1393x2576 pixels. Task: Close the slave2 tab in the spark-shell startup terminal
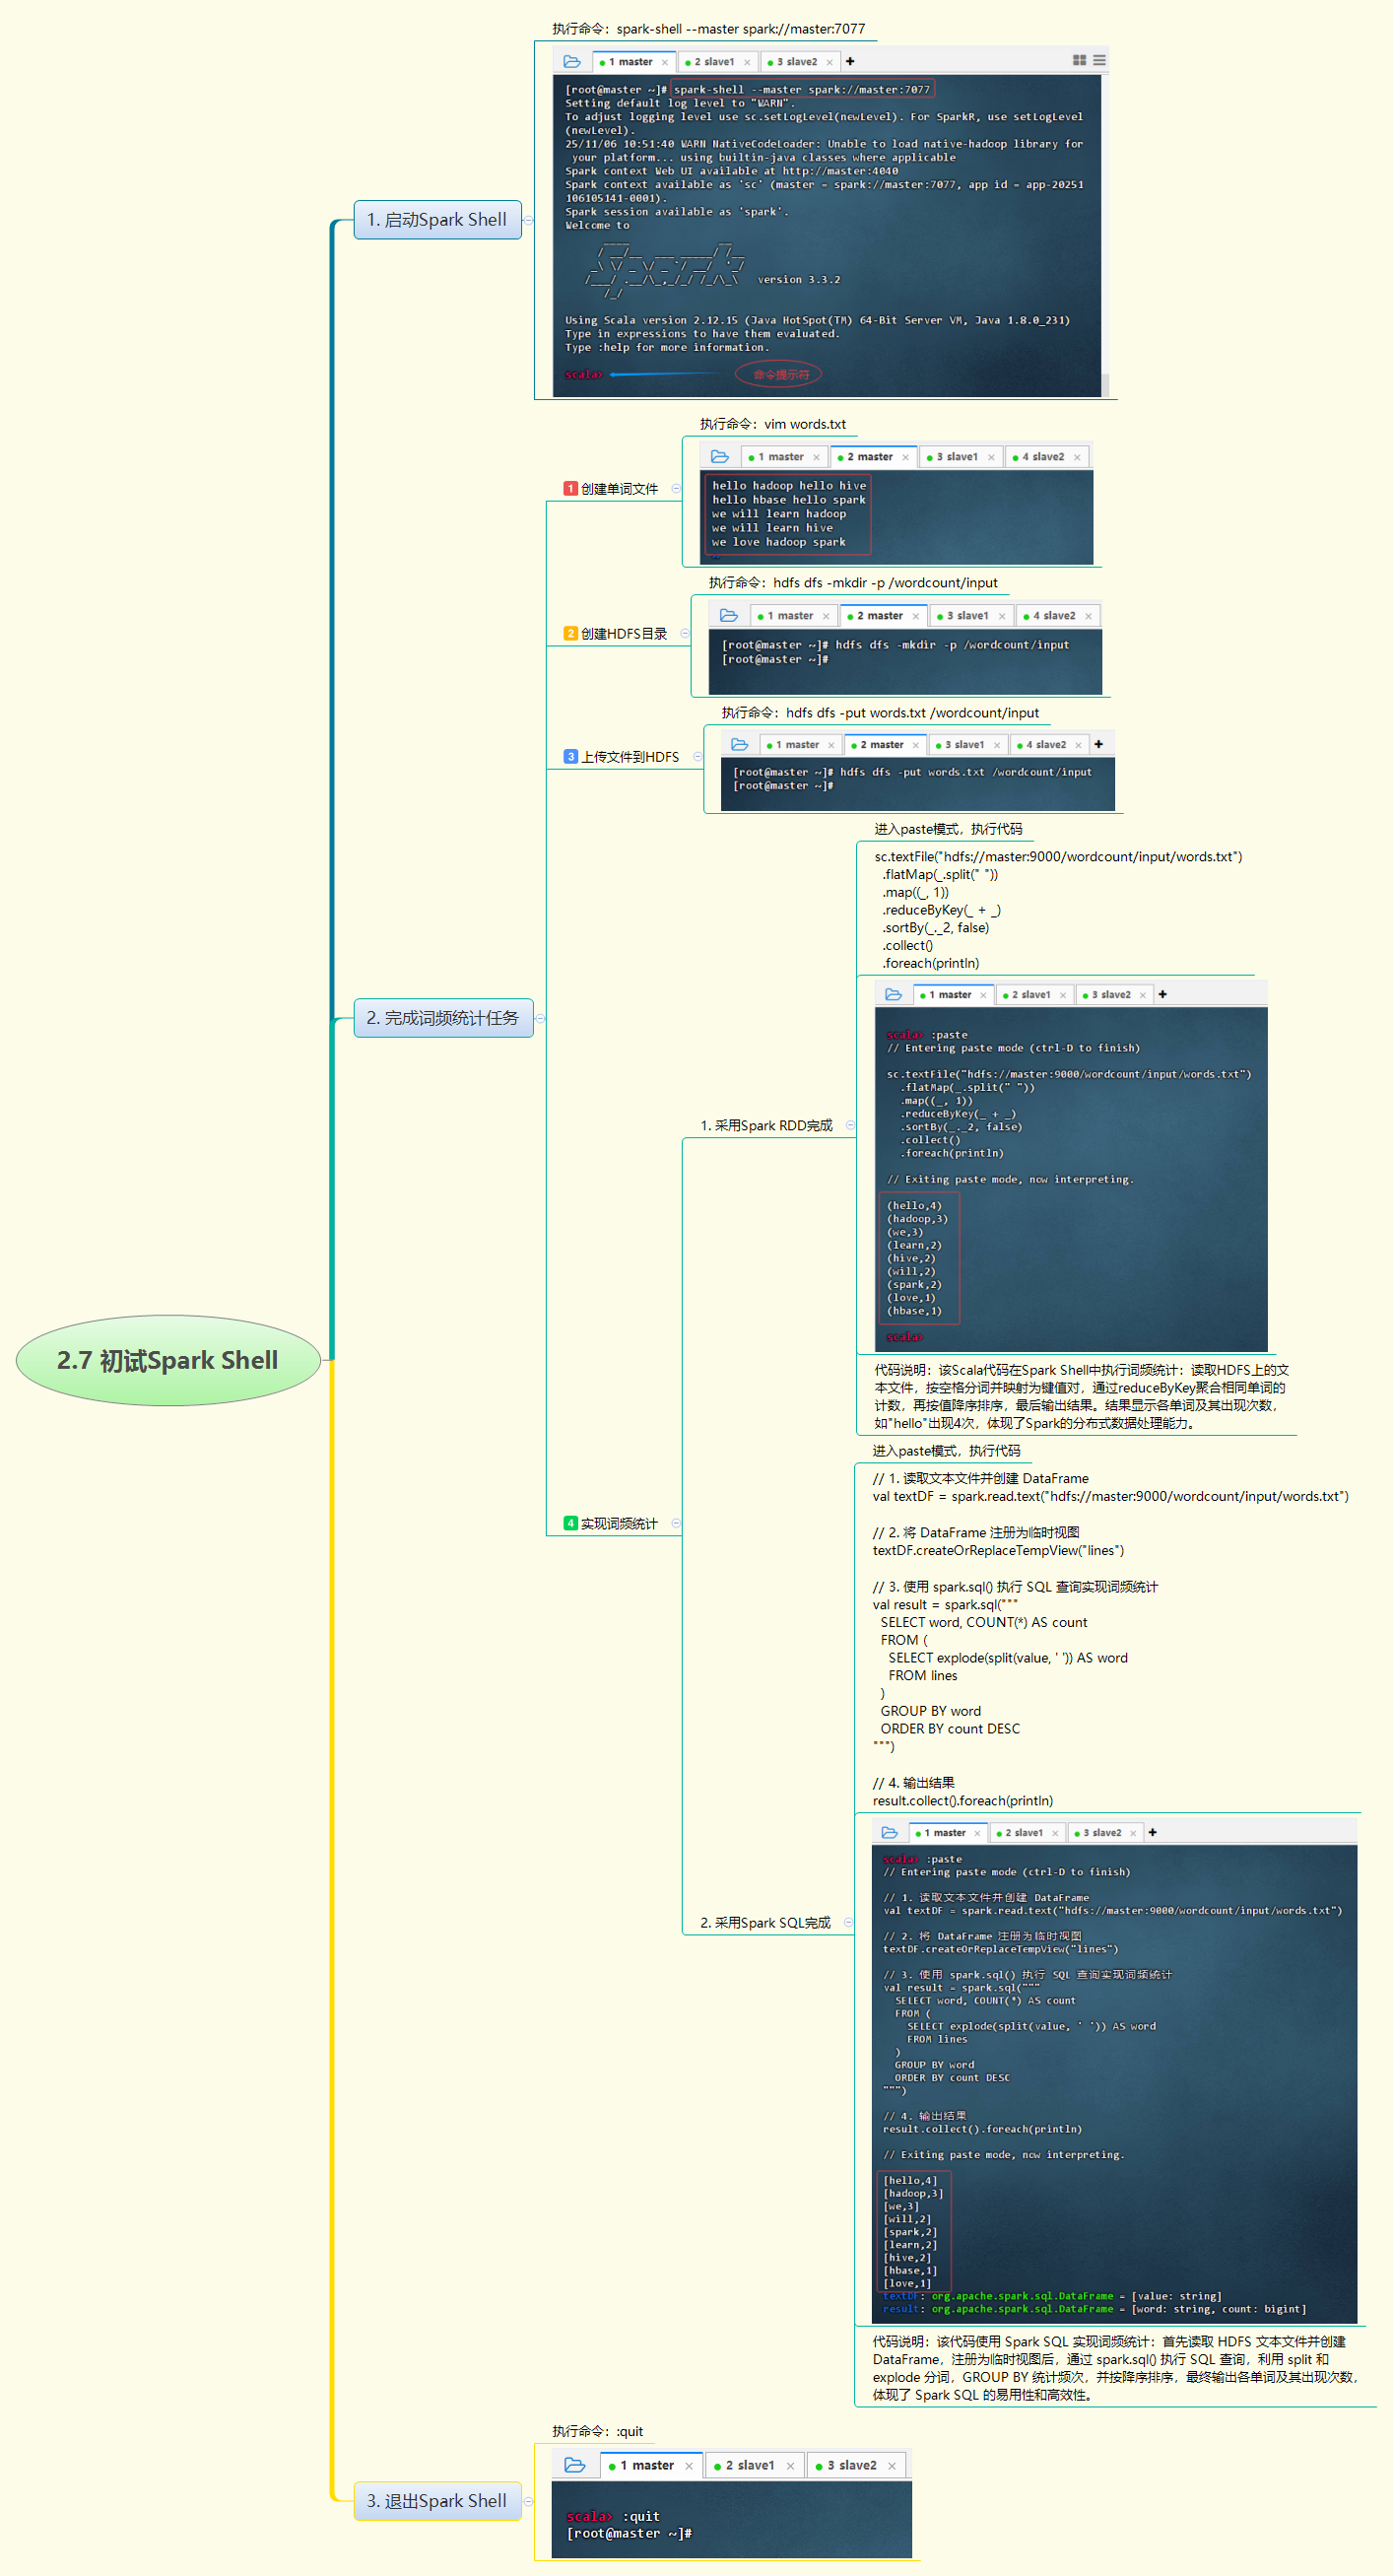tap(829, 62)
